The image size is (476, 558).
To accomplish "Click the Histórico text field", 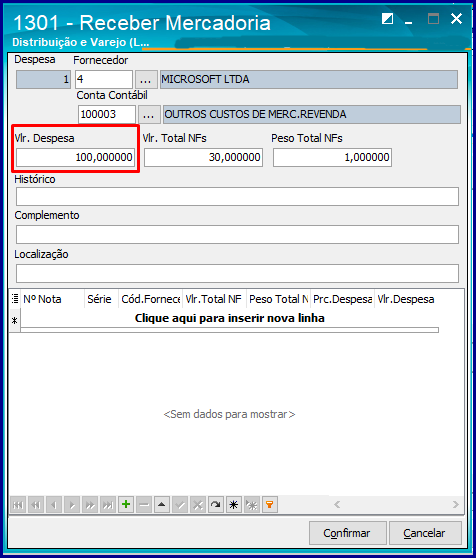I will coord(237,196).
